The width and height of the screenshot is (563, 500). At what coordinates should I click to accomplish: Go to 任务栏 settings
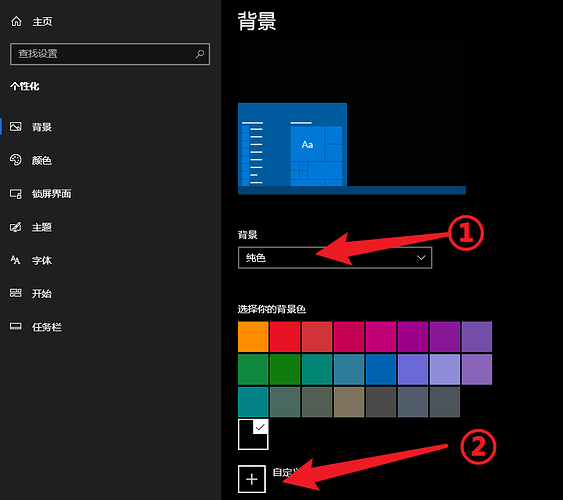click(x=47, y=327)
